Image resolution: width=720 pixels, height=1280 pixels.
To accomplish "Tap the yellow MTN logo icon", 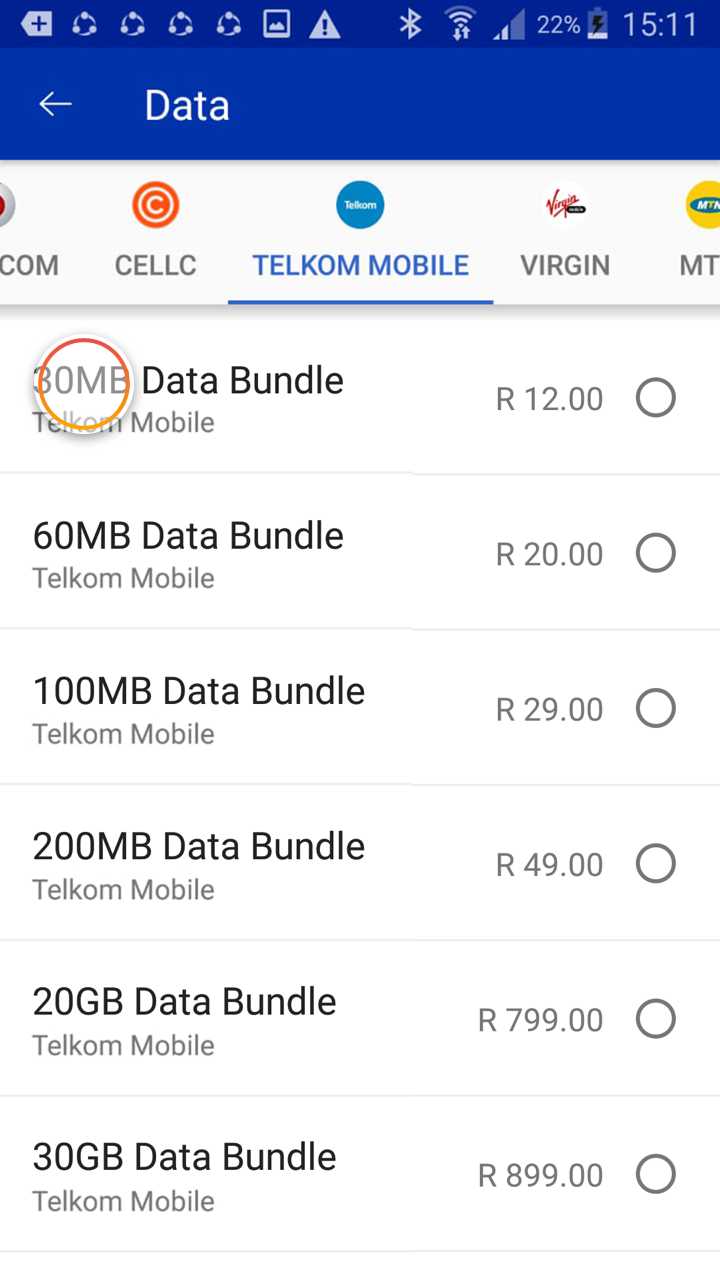I will 704,206.
